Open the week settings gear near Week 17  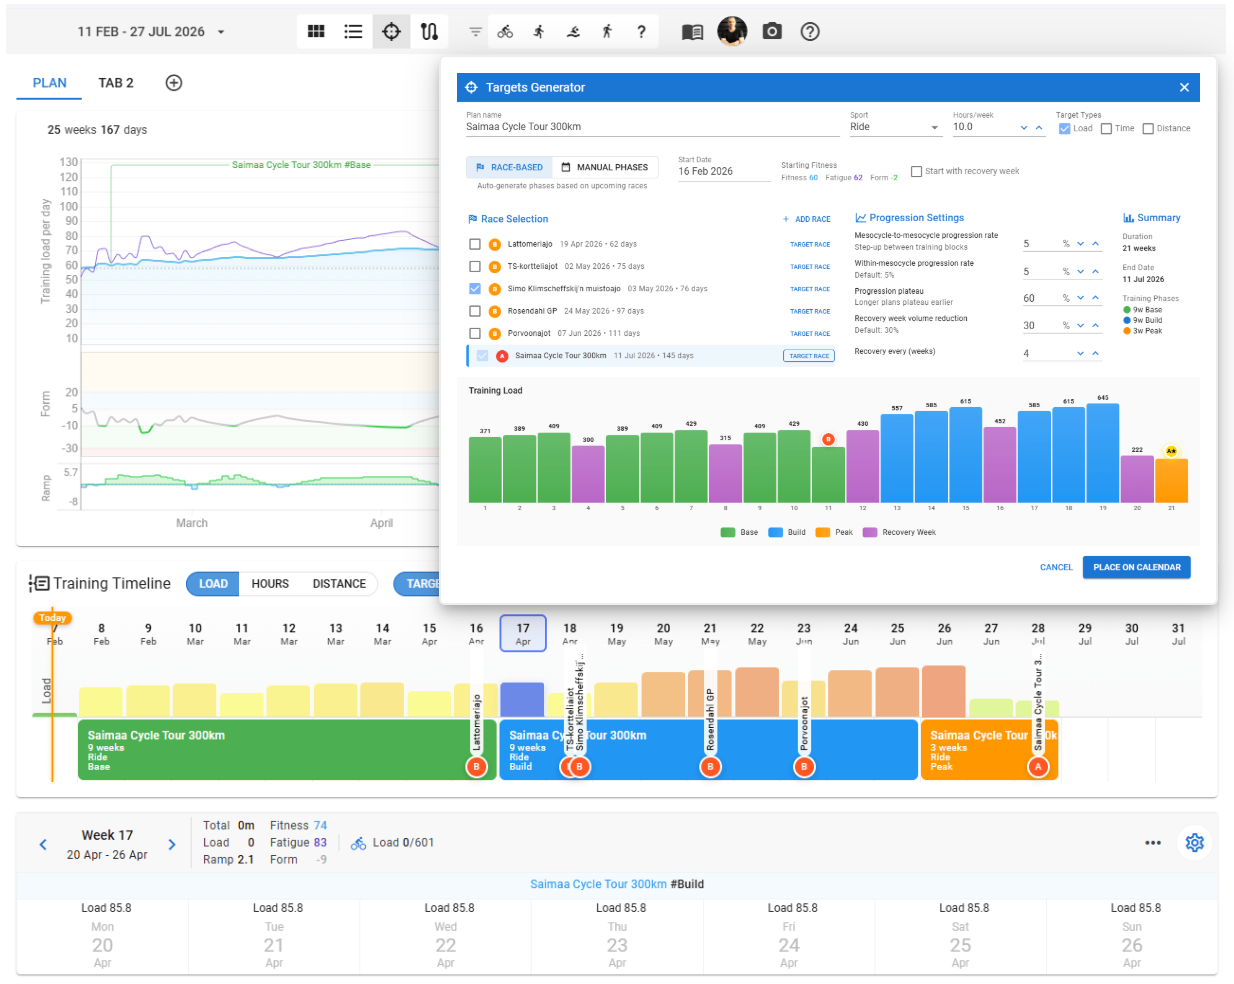click(x=1194, y=843)
